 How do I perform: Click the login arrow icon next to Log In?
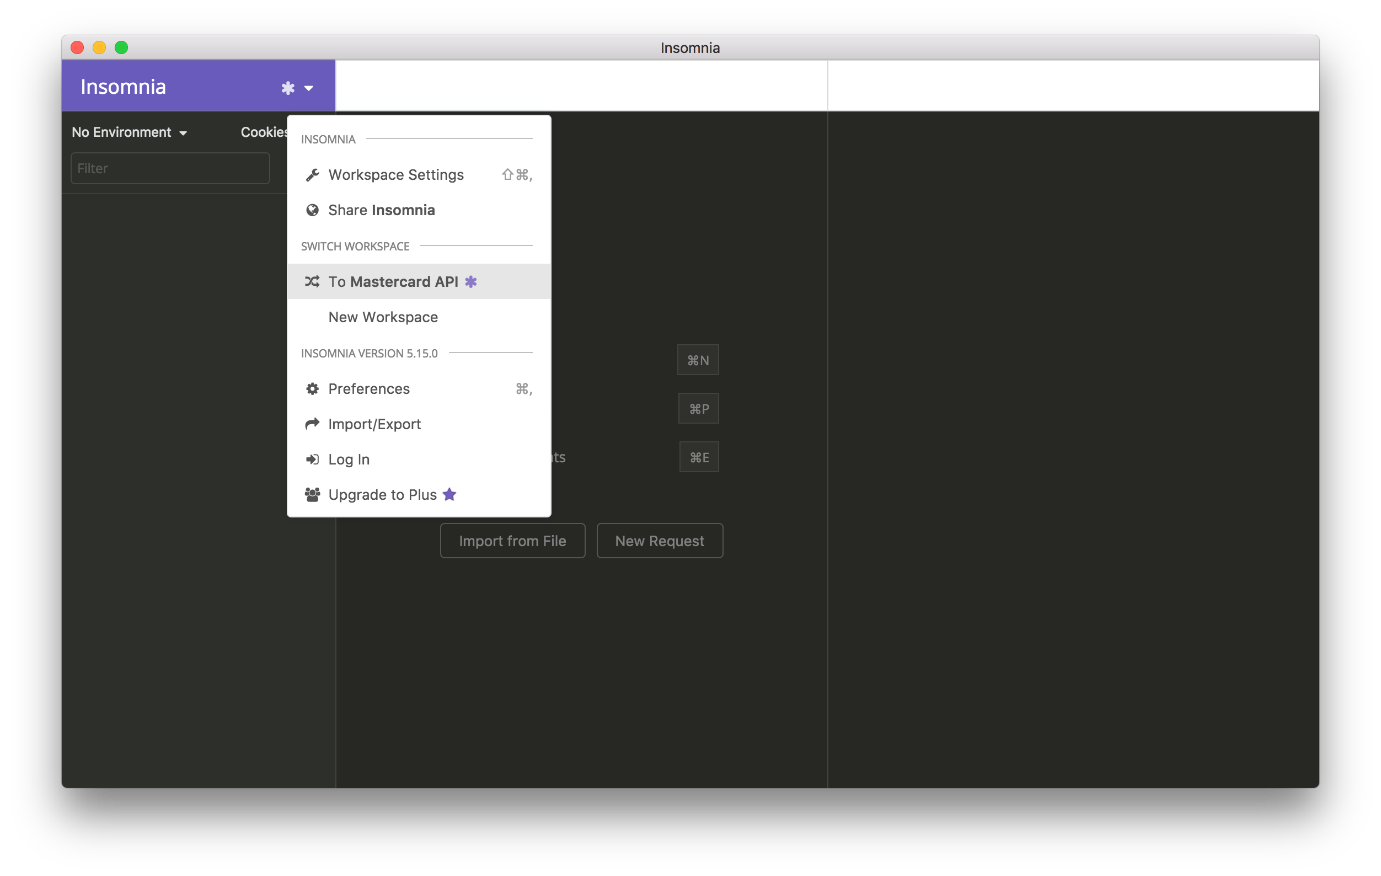(x=312, y=459)
